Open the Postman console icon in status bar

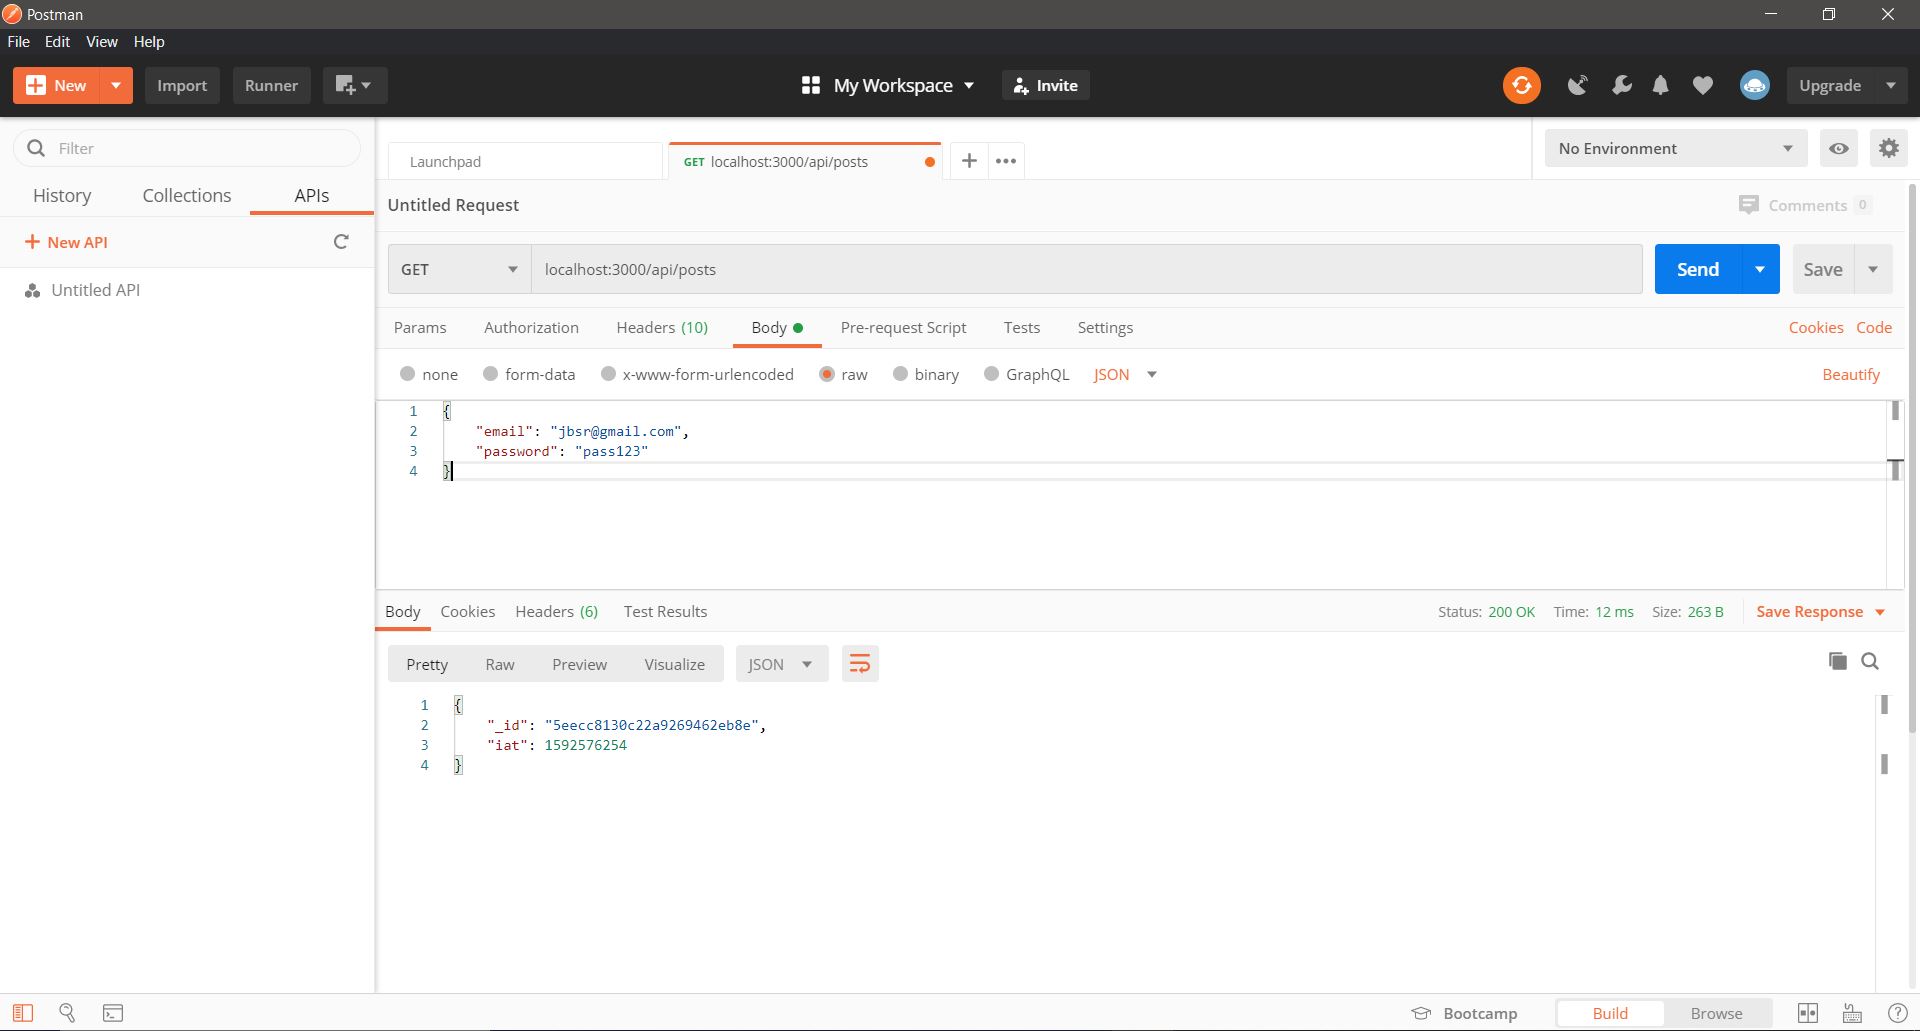click(113, 1013)
